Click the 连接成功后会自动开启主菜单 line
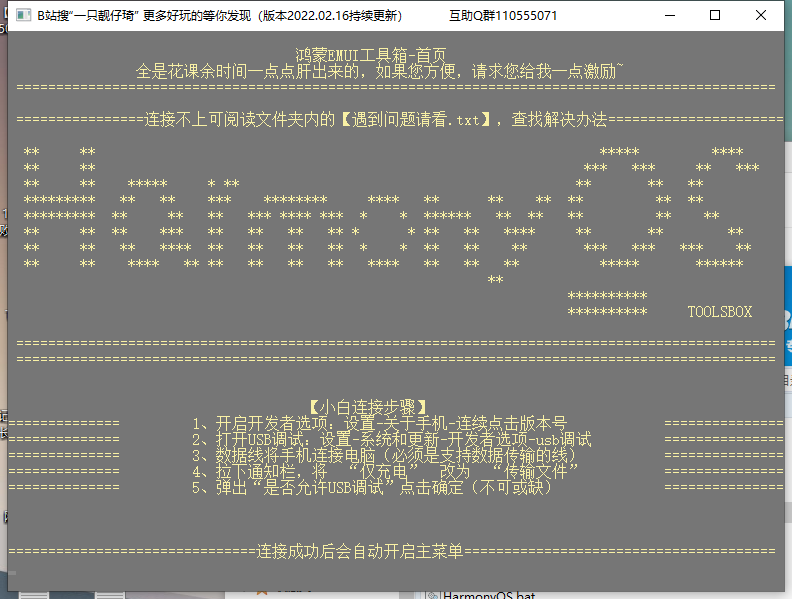 (360, 551)
